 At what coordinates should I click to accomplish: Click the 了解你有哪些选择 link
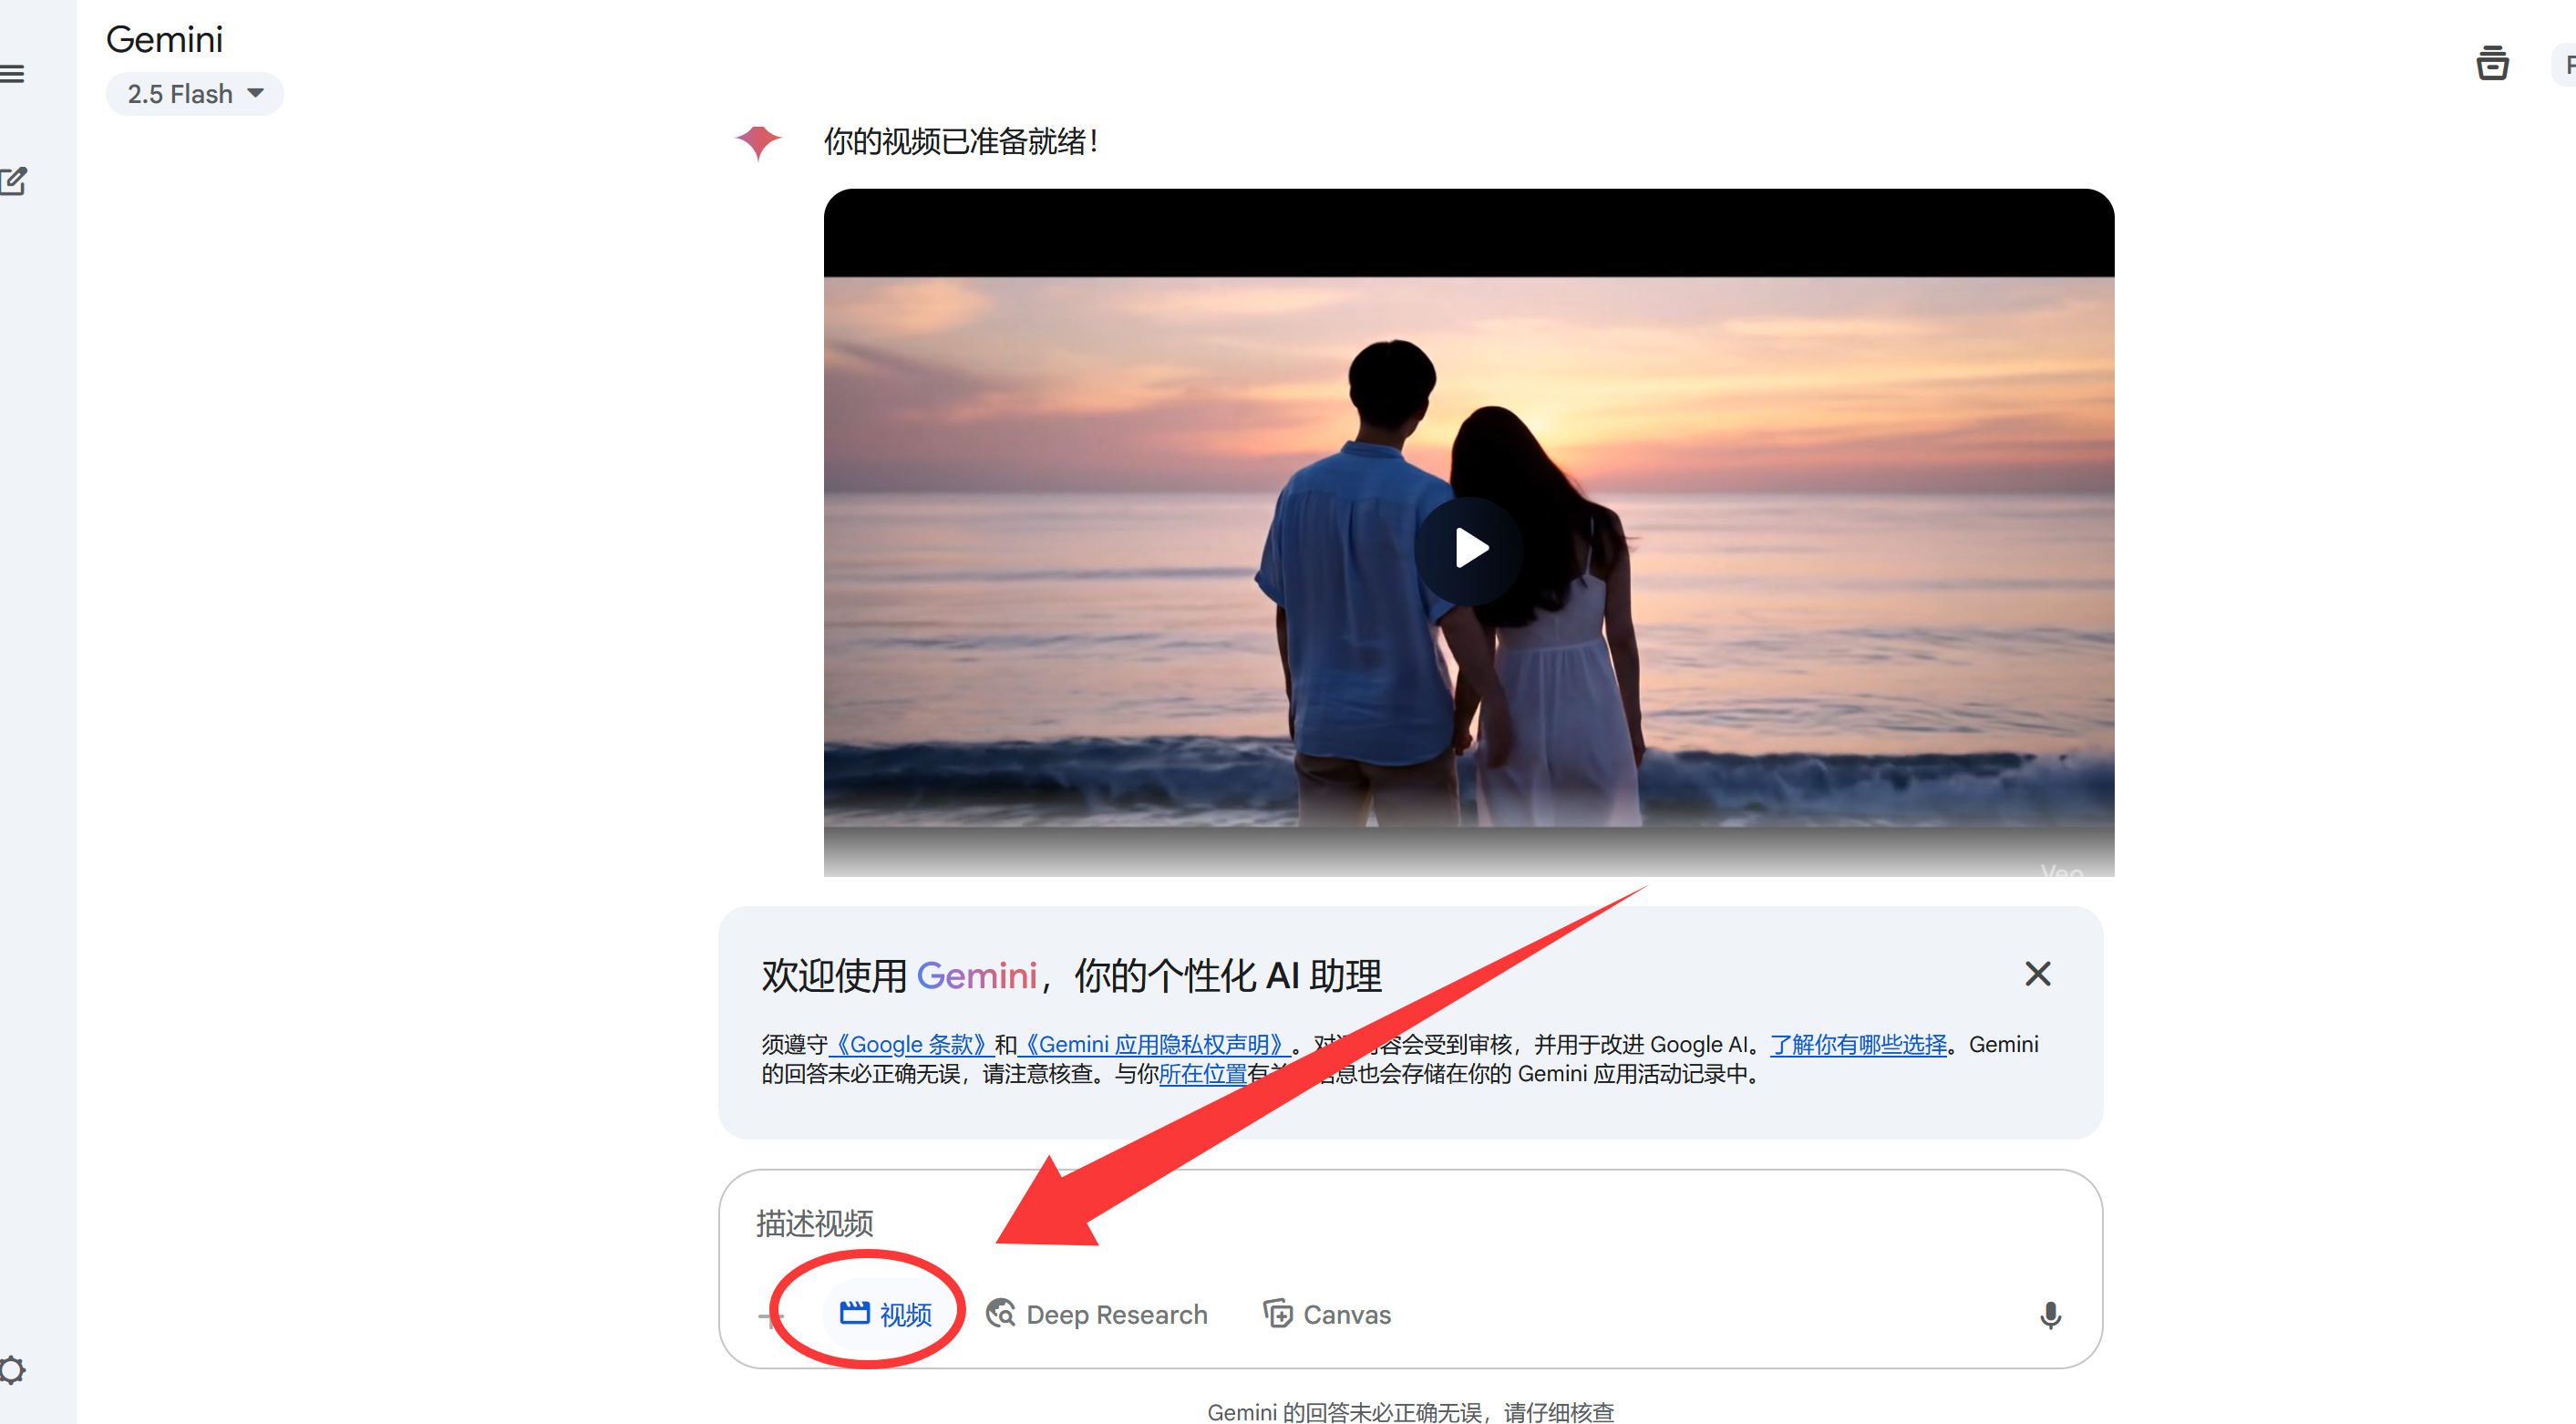[1858, 1044]
